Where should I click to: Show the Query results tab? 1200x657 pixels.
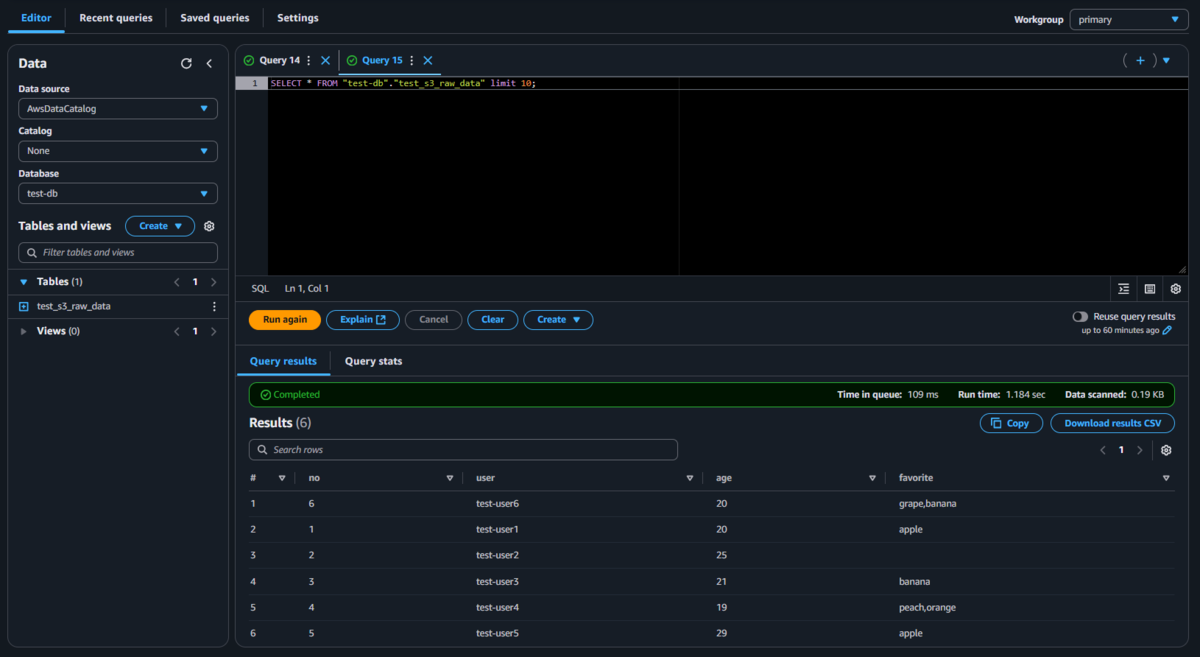pyautogui.click(x=283, y=361)
